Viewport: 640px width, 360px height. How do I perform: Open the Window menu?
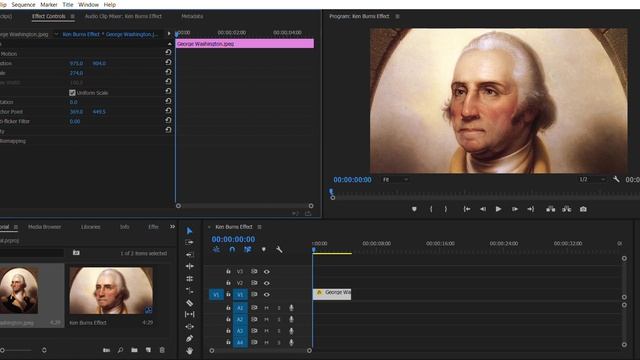(x=88, y=4)
